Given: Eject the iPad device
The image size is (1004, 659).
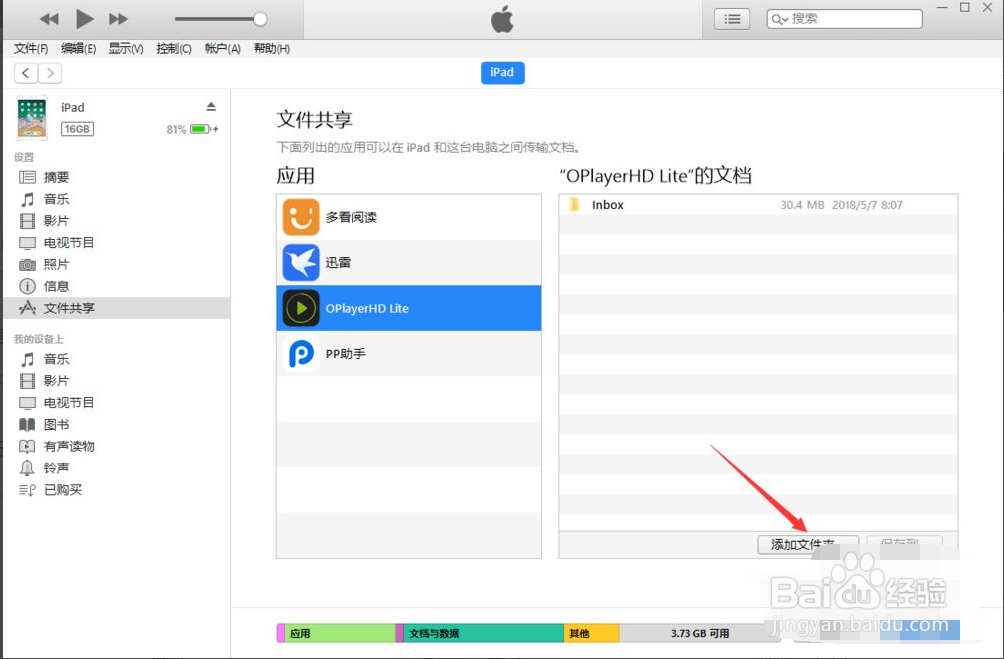Looking at the screenshot, I should (211, 106).
